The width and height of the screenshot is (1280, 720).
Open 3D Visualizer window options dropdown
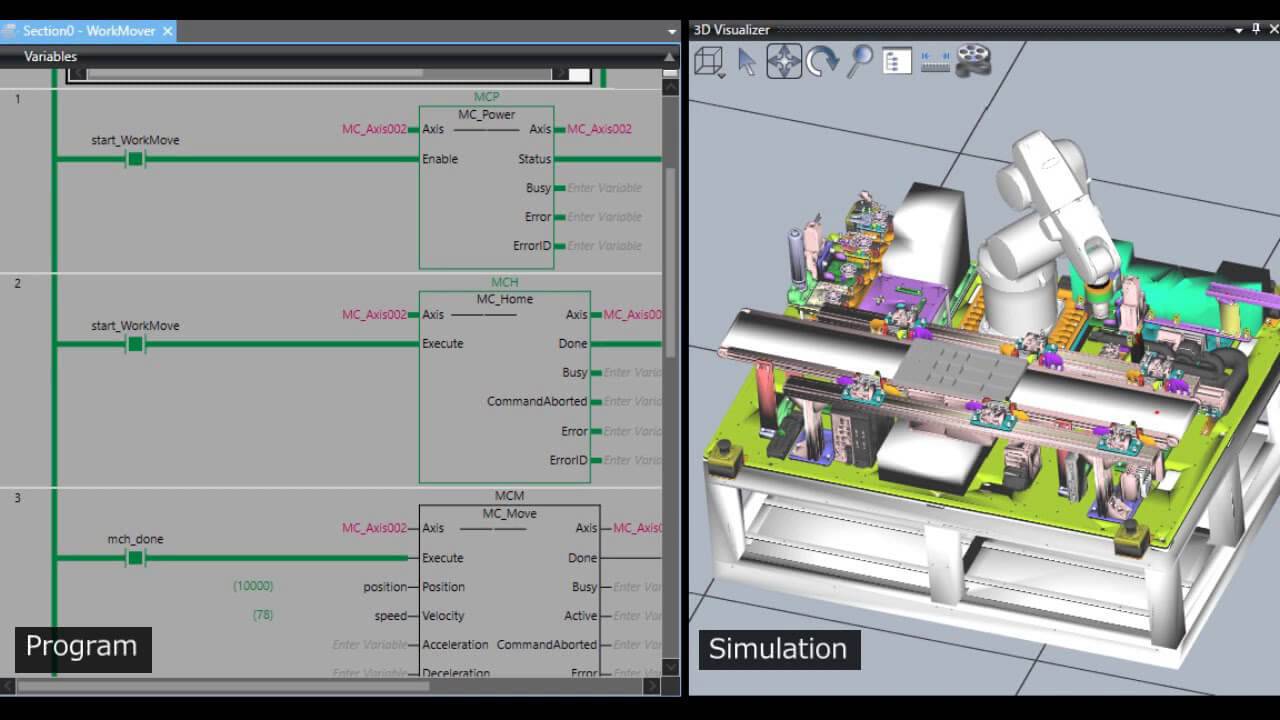click(x=1238, y=30)
